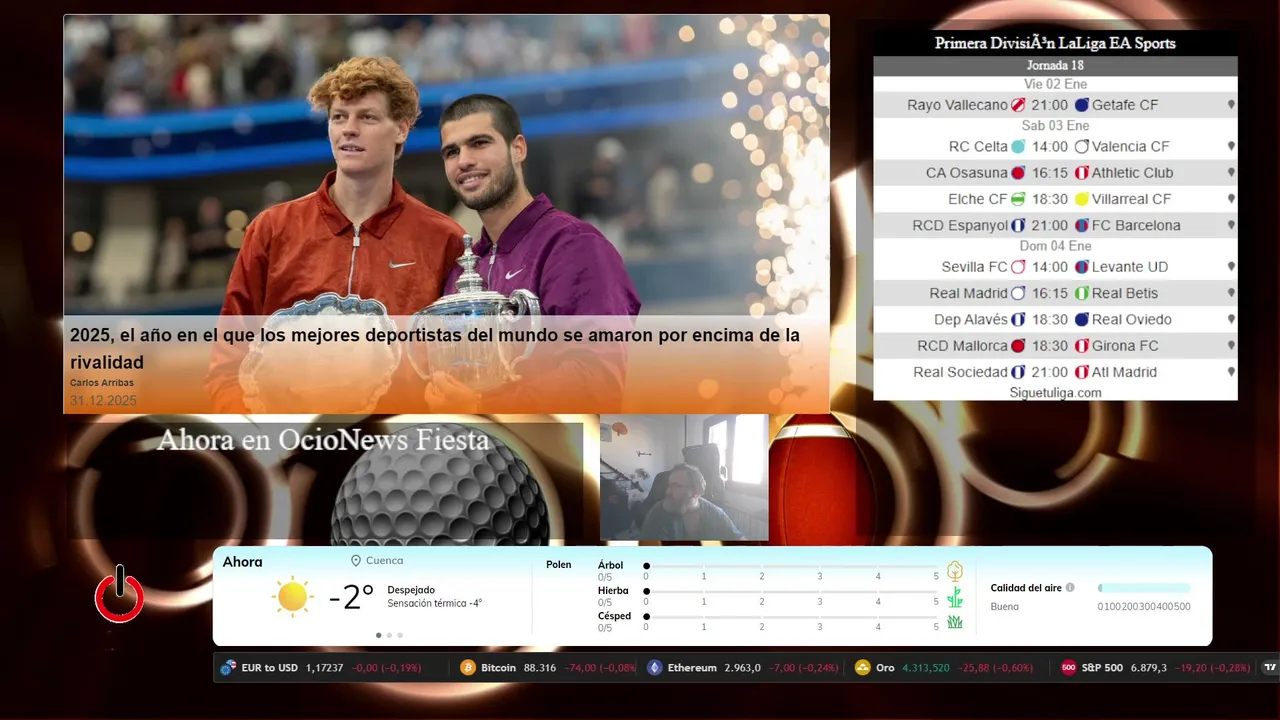Click the gold Oro icon
The height and width of the screenshot is (720, 1280).
[862, 667]
